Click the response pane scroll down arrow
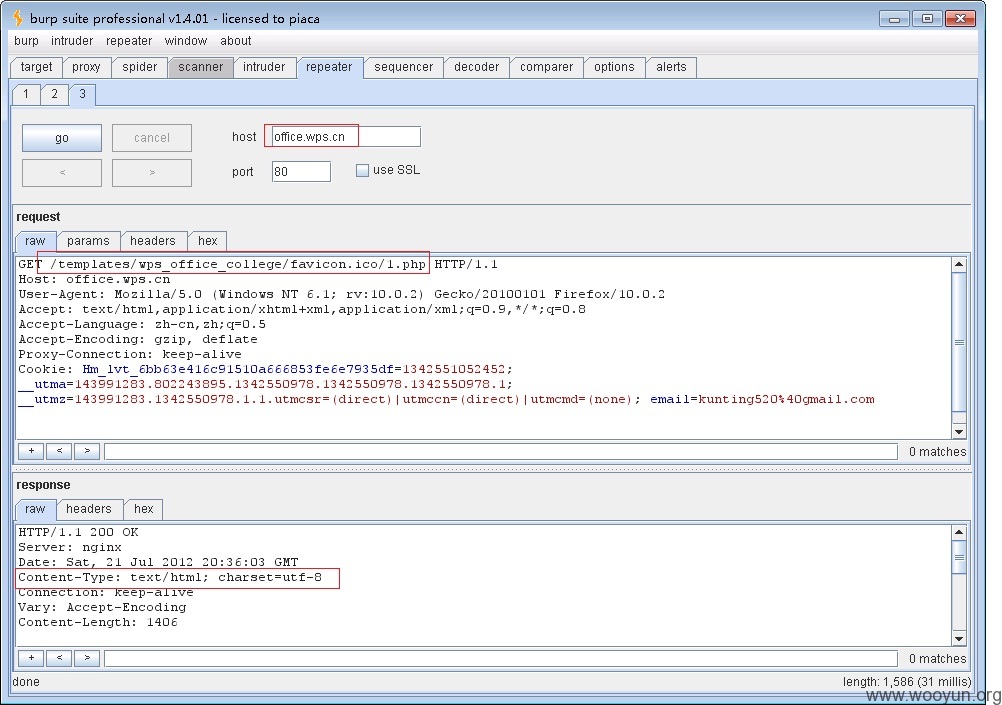 point(959,639)
